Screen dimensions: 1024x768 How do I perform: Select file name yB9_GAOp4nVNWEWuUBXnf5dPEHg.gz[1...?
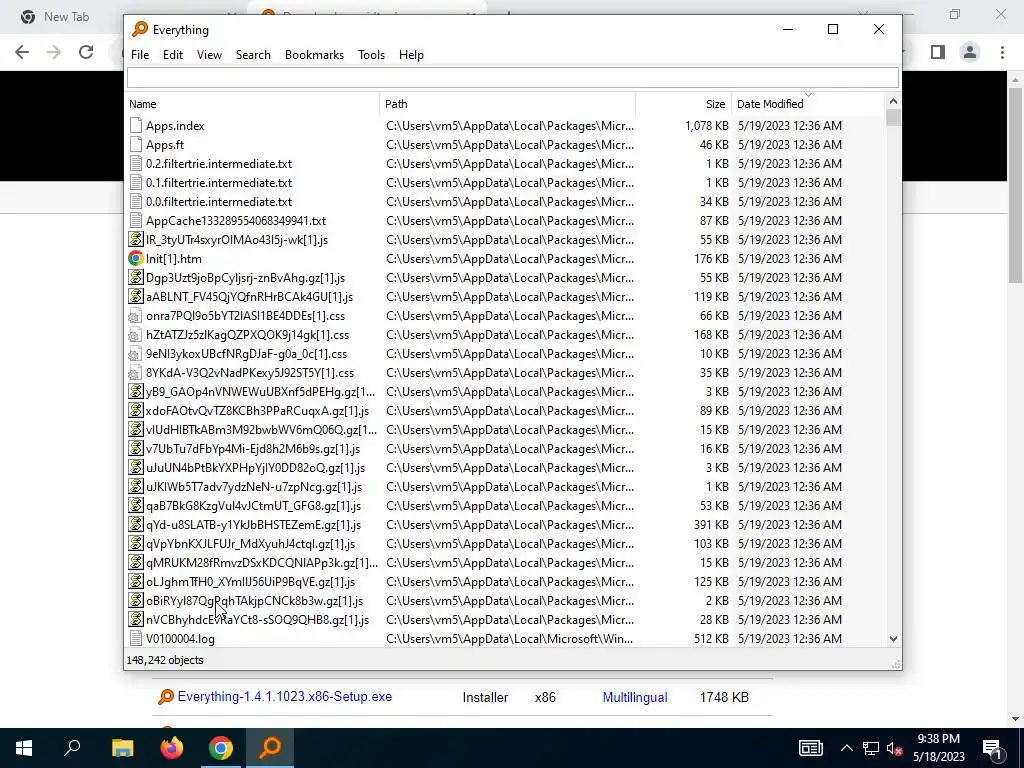[x=261, y=392]
